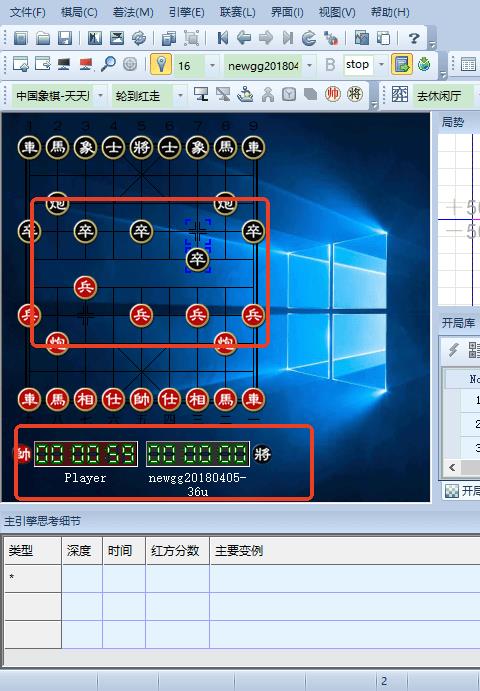Click the 主要变例 column header
The width and height of the screenshot is (480, 691).
tap(345, 551)
